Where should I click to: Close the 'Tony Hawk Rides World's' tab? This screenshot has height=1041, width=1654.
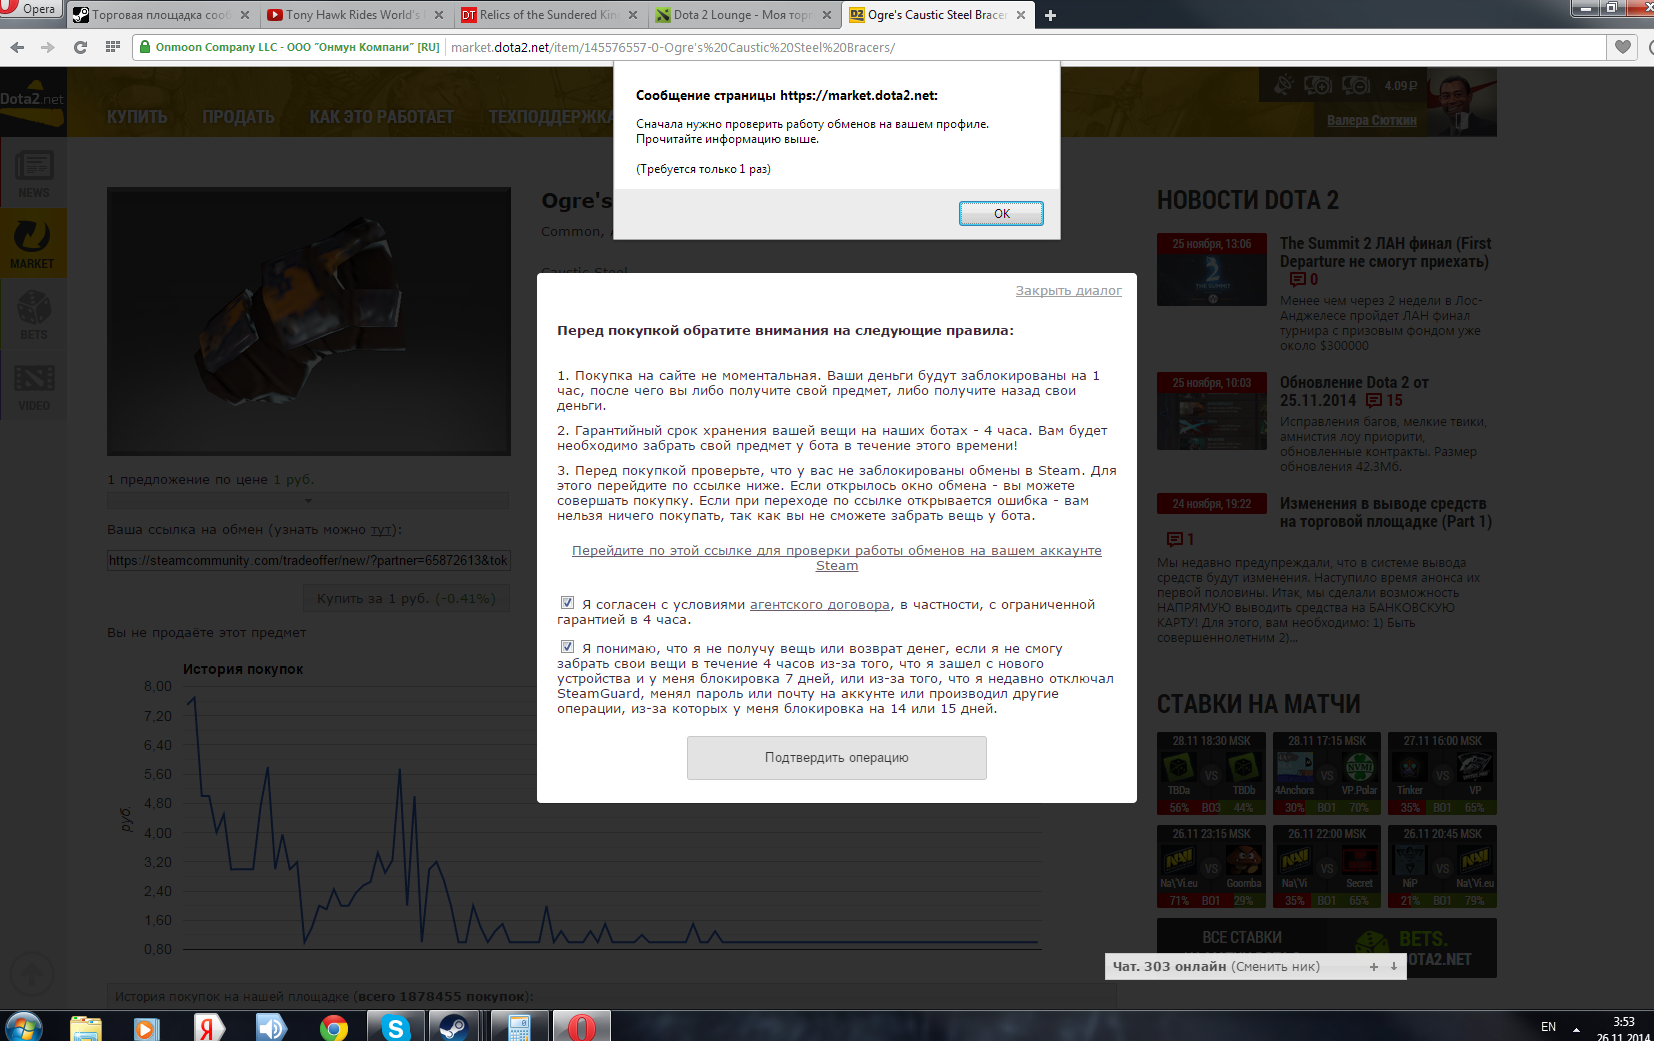click(439, 15)
